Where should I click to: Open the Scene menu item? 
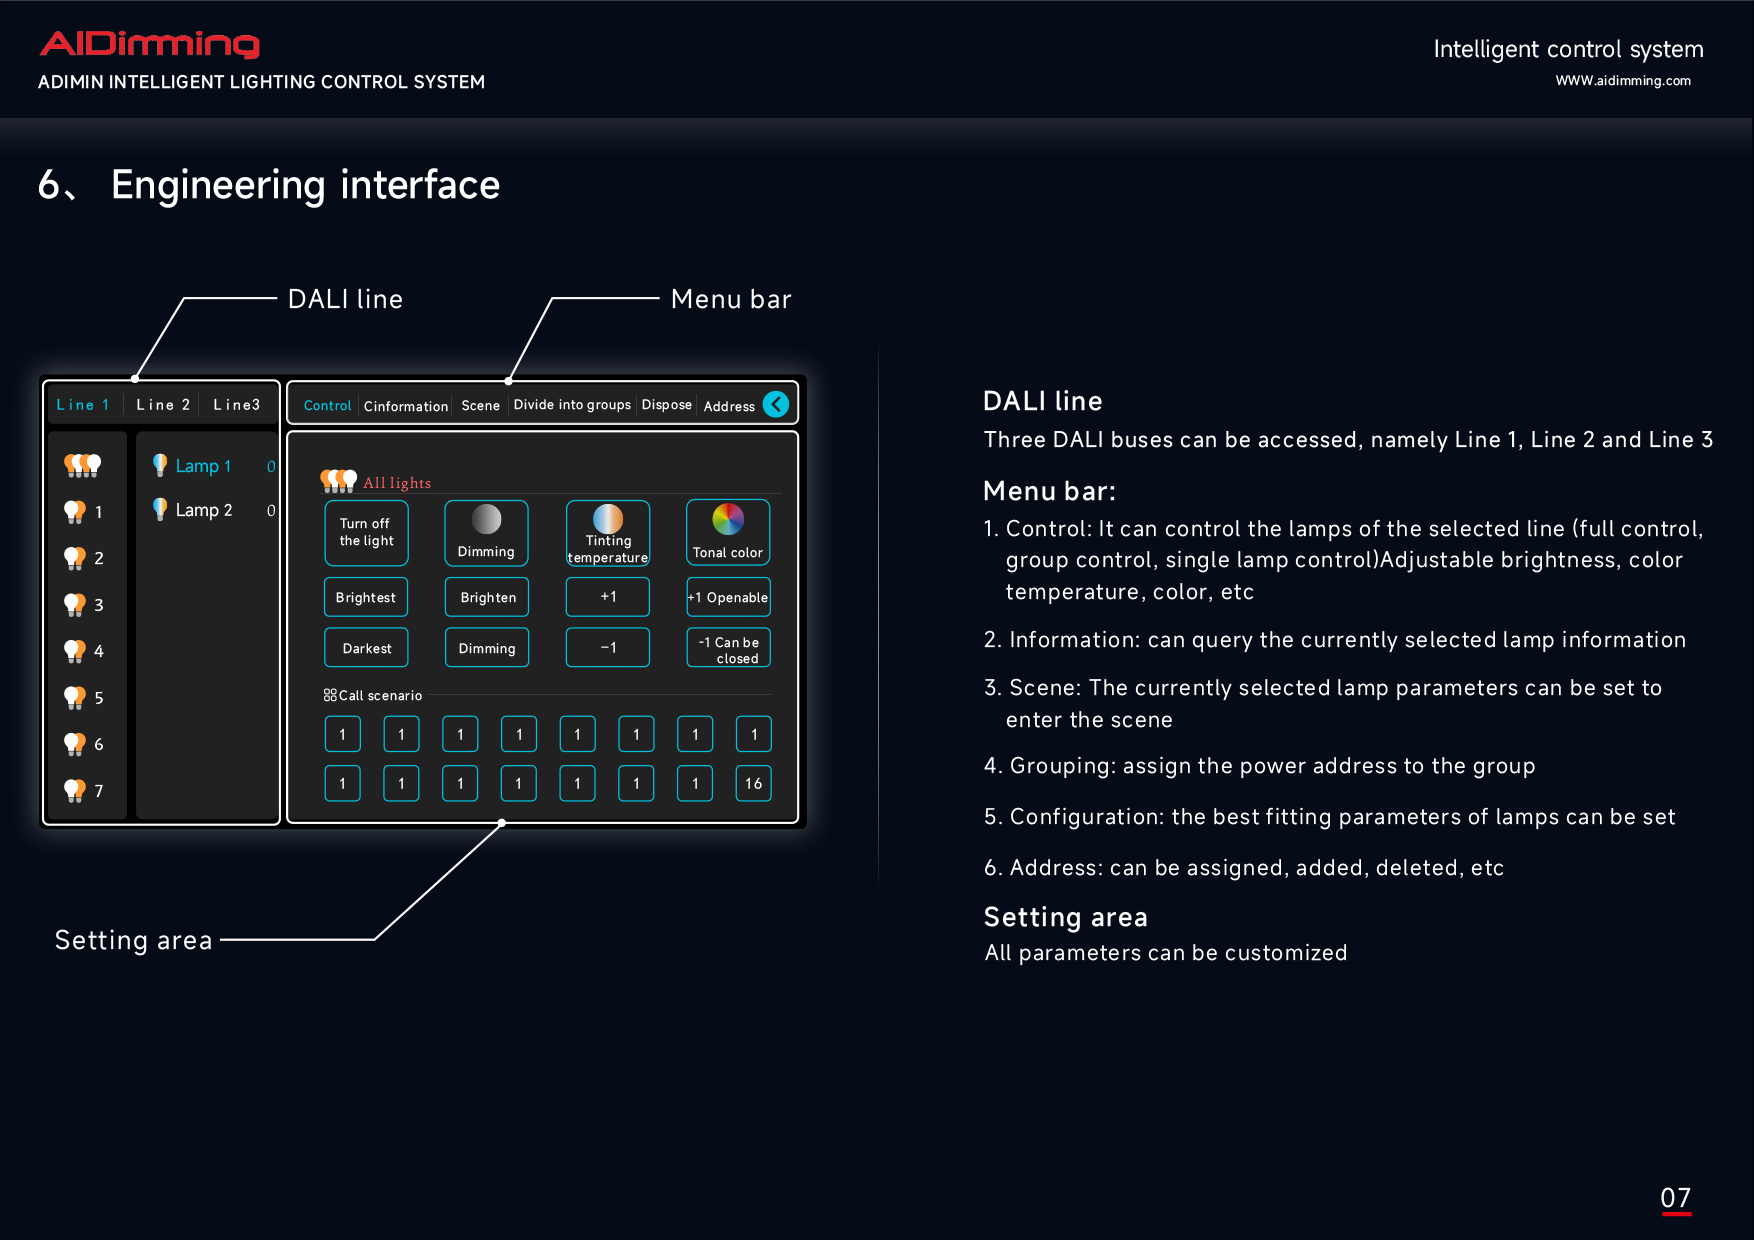tap(481, 405)
